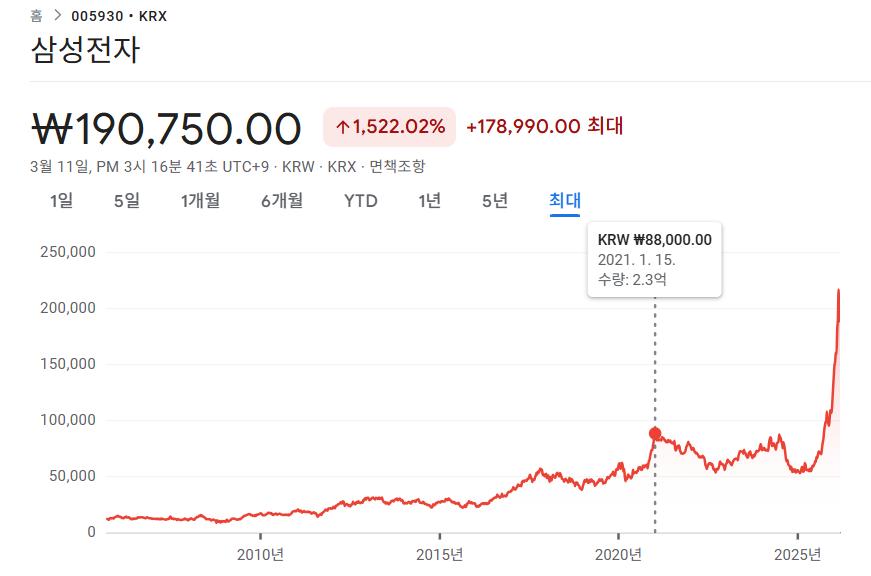Click the +178,990.00 최대 change text

[545, 126]
